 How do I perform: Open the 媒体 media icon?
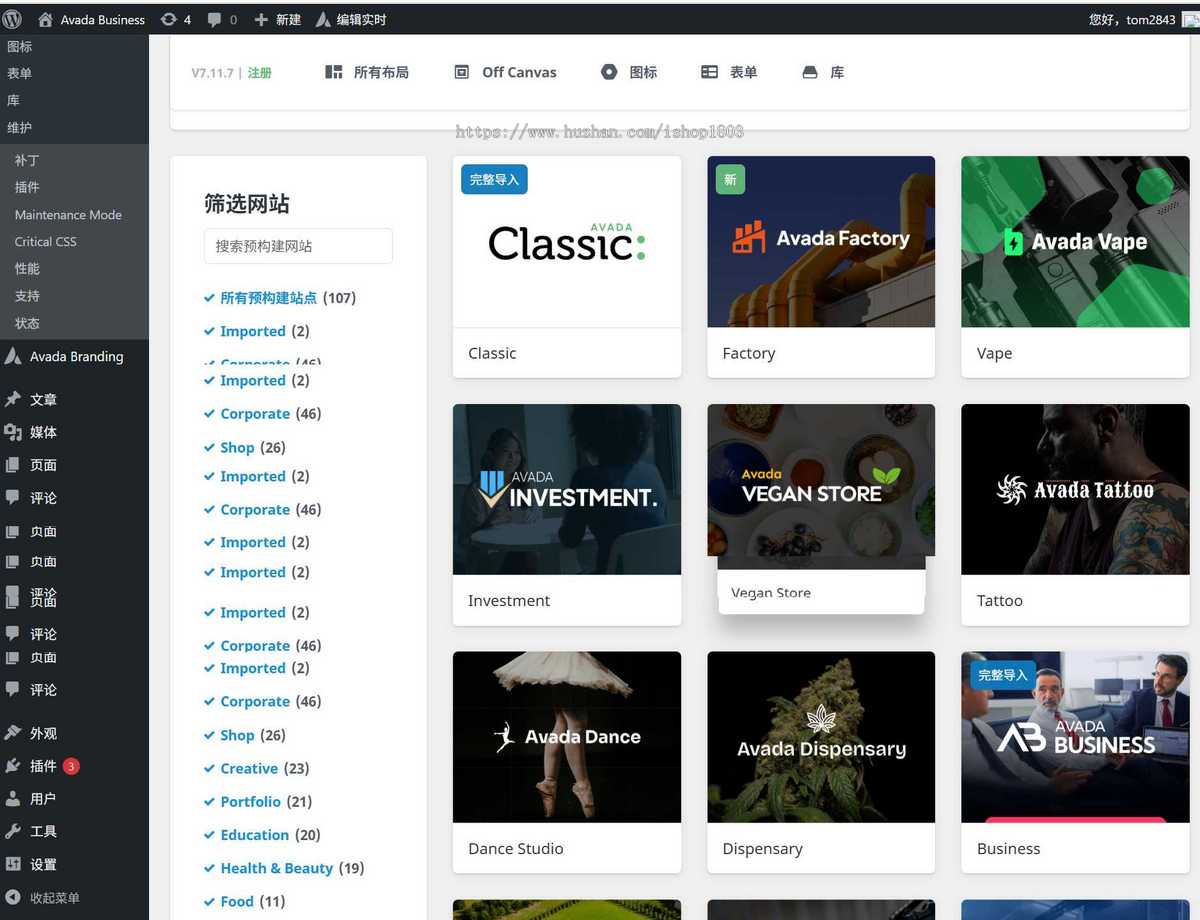[13, 432]
